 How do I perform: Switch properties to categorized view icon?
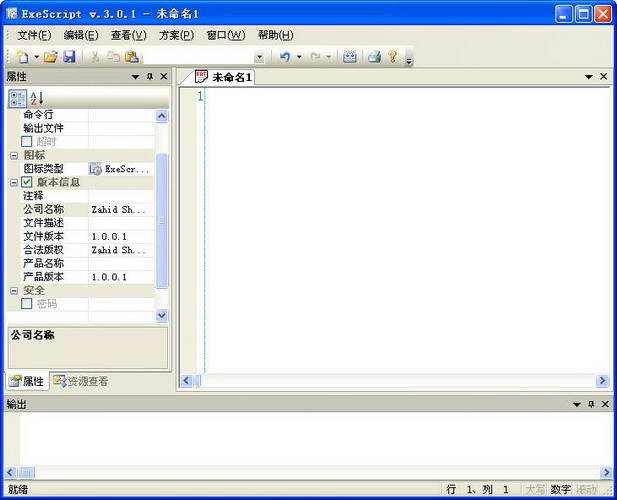(17, 99)
